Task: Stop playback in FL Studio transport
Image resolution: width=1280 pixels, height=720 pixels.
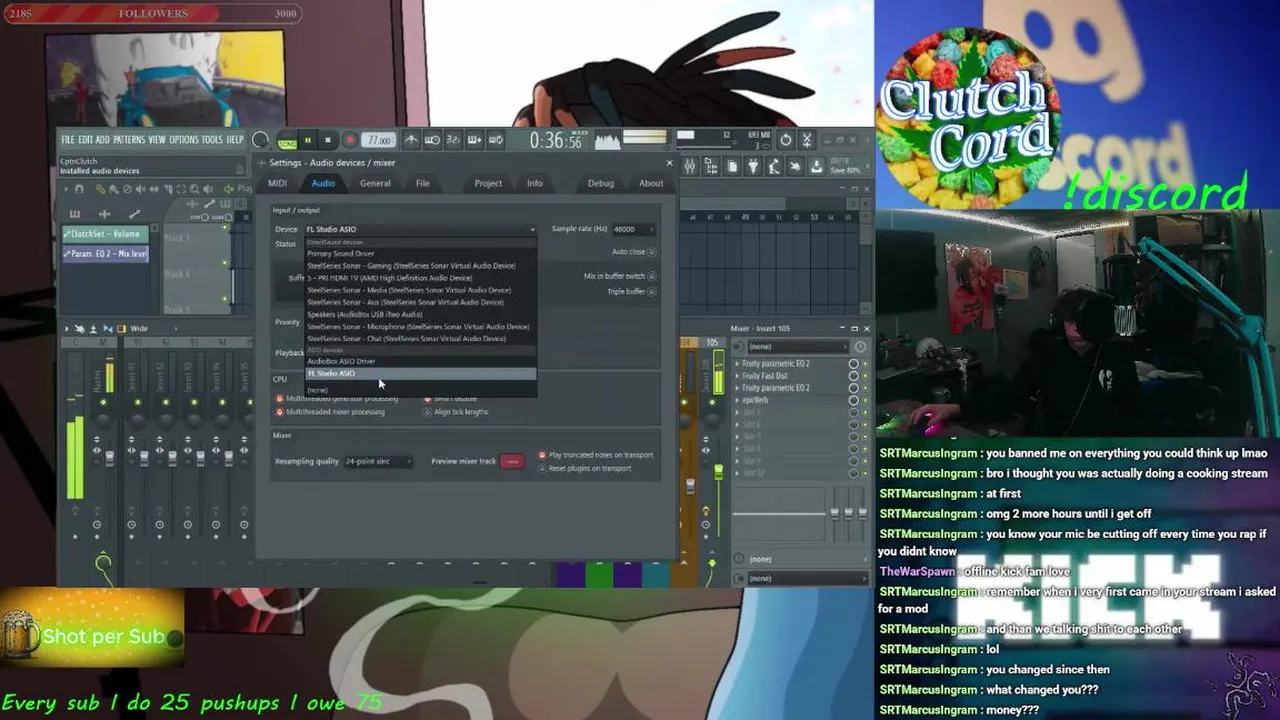Action: 327,141
